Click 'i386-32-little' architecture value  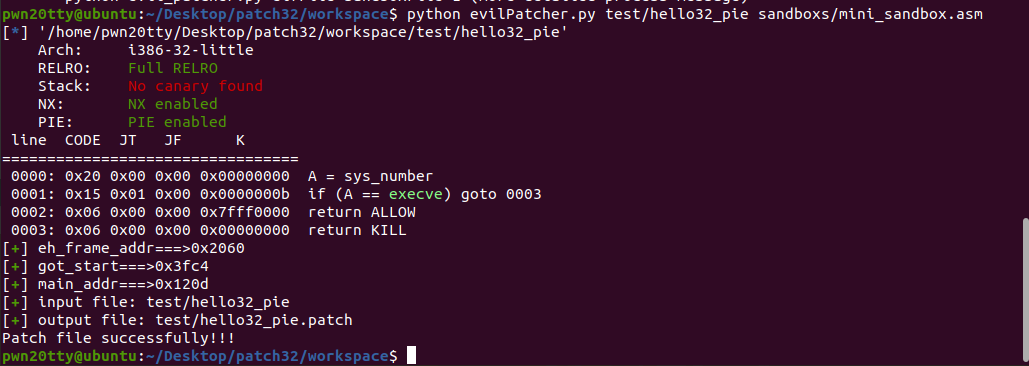[x=191, y=51]
